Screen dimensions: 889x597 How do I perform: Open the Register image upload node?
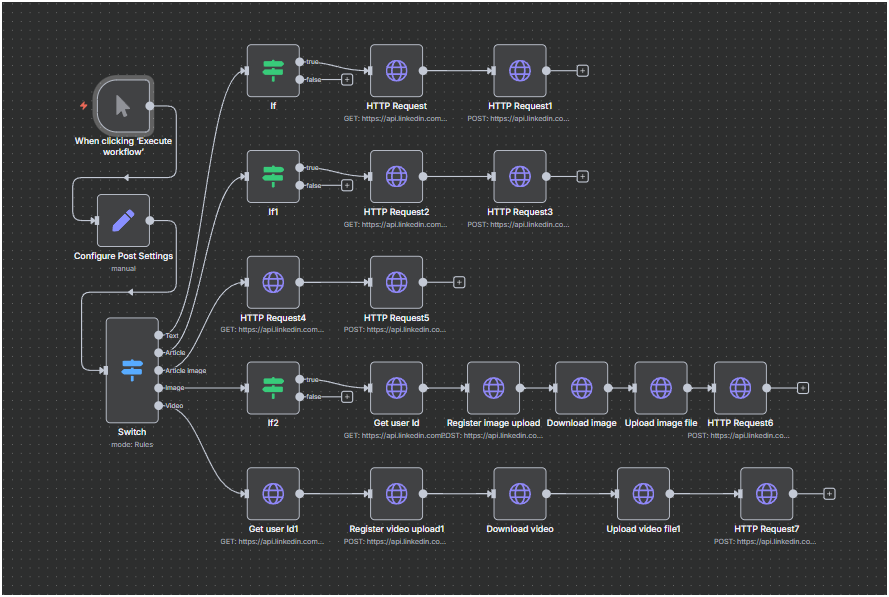pyautogui.click(x=493, y=388)
